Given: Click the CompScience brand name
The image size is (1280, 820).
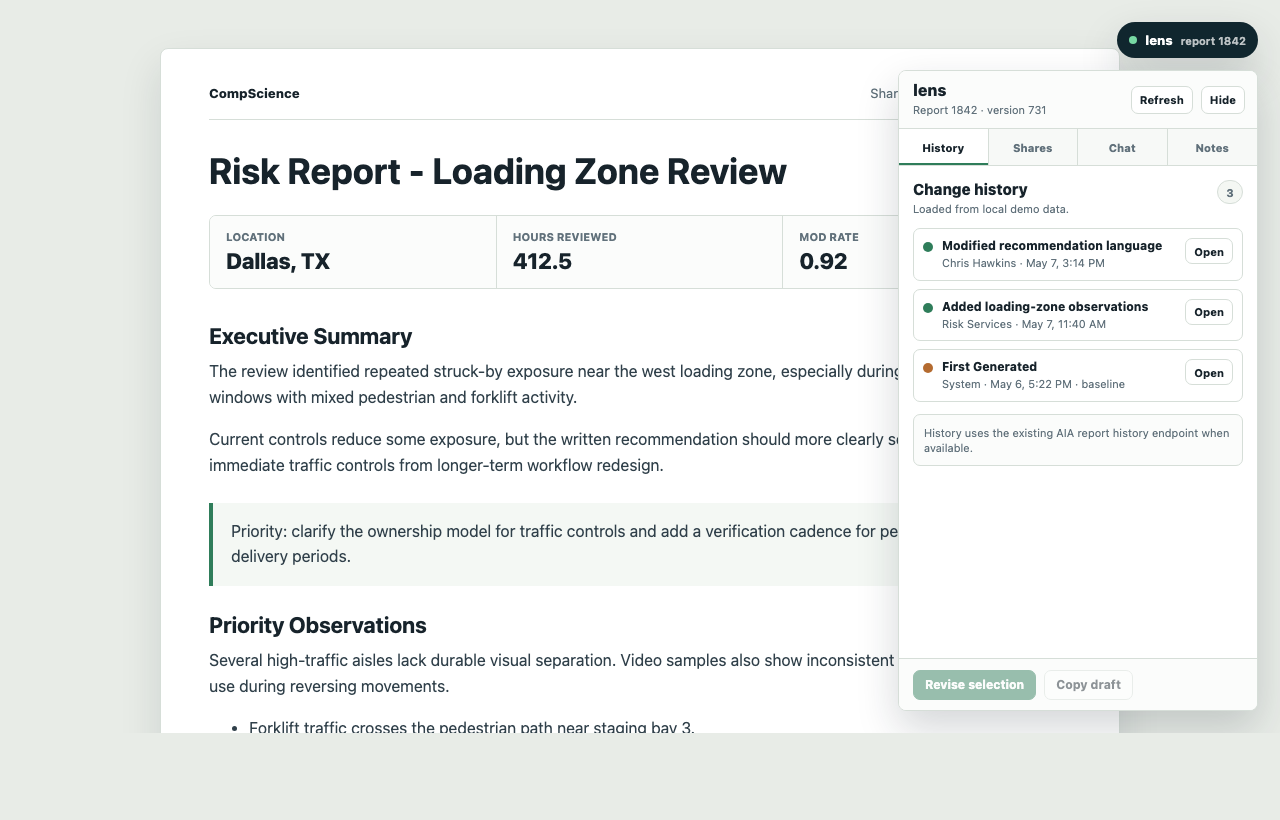Looking at the screenshot, I should click(x=254, y=94).
